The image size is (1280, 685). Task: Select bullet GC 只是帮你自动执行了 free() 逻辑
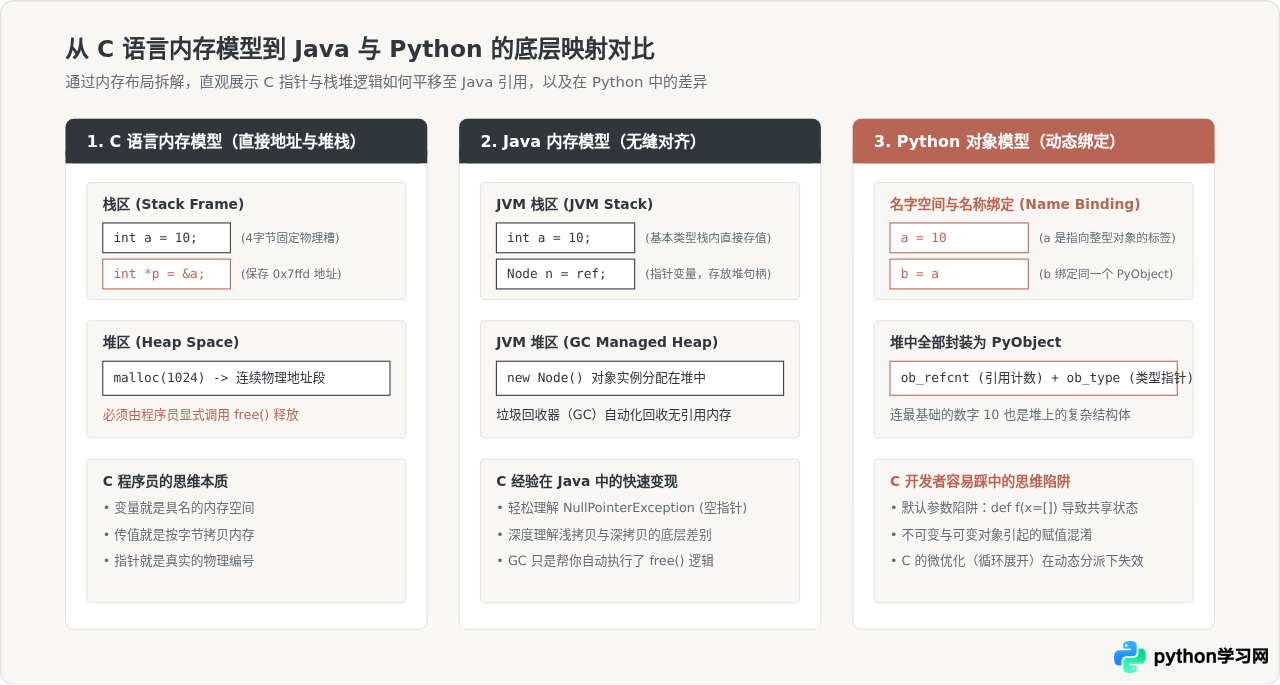(x=605, y=561)
